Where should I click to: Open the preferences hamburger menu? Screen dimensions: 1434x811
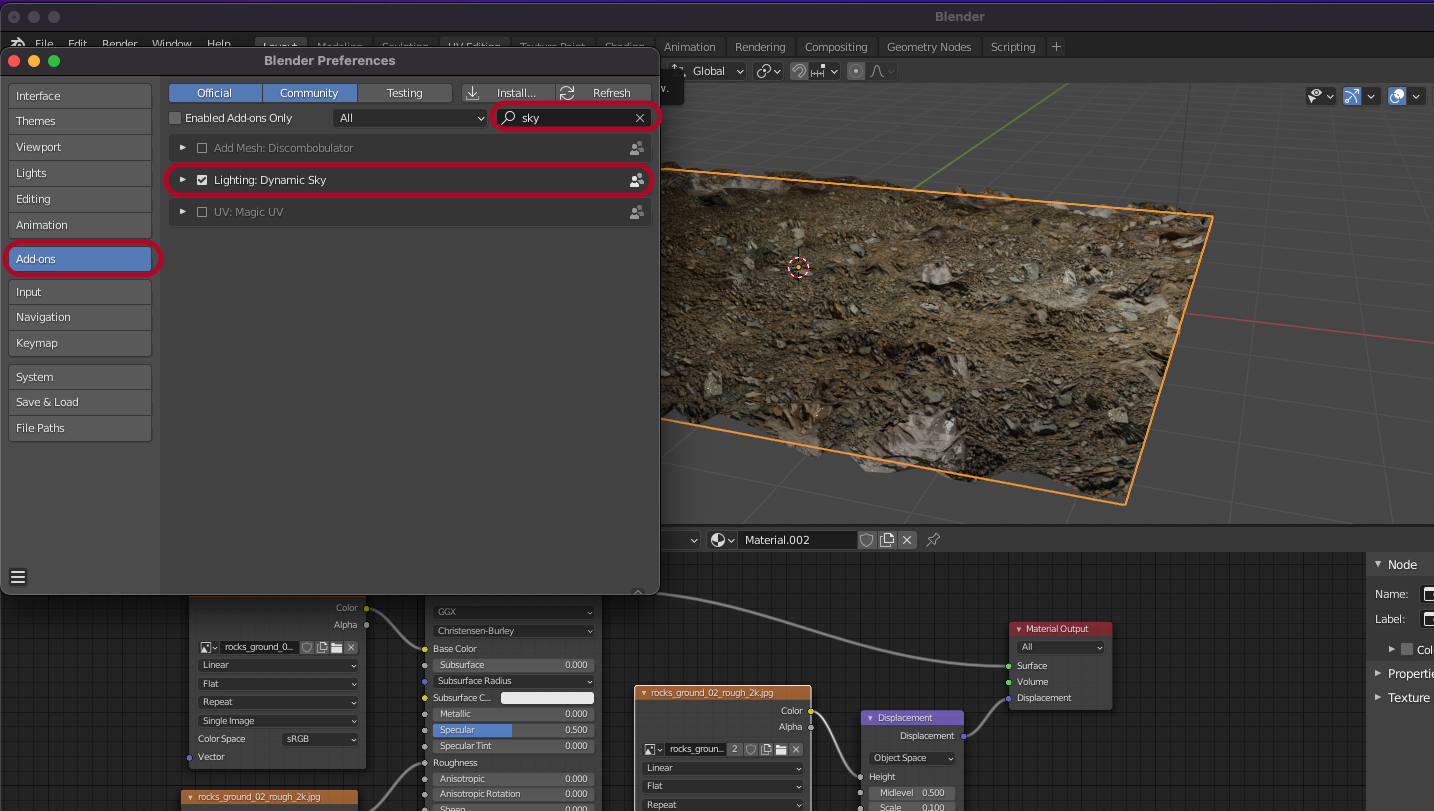(x=18, y=577)
